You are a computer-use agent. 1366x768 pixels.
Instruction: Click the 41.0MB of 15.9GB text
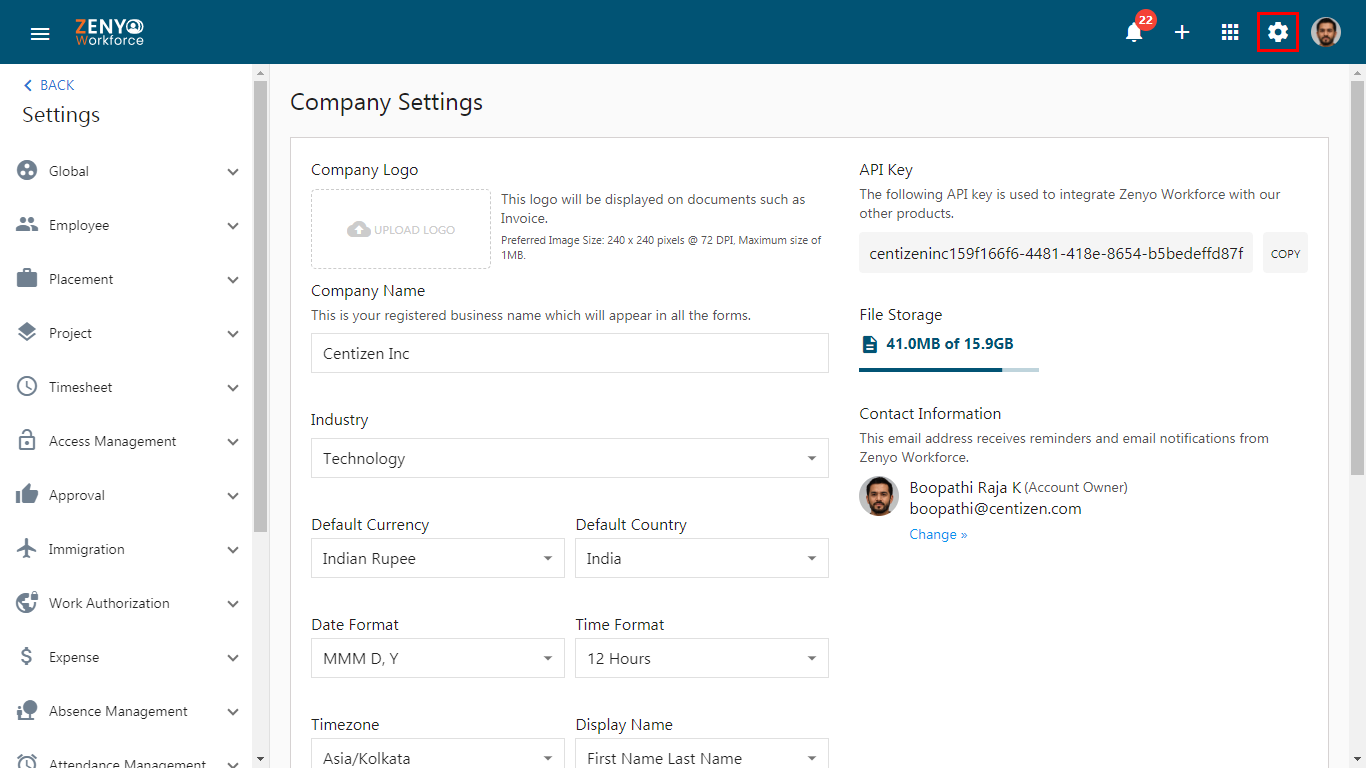point(950,344)
